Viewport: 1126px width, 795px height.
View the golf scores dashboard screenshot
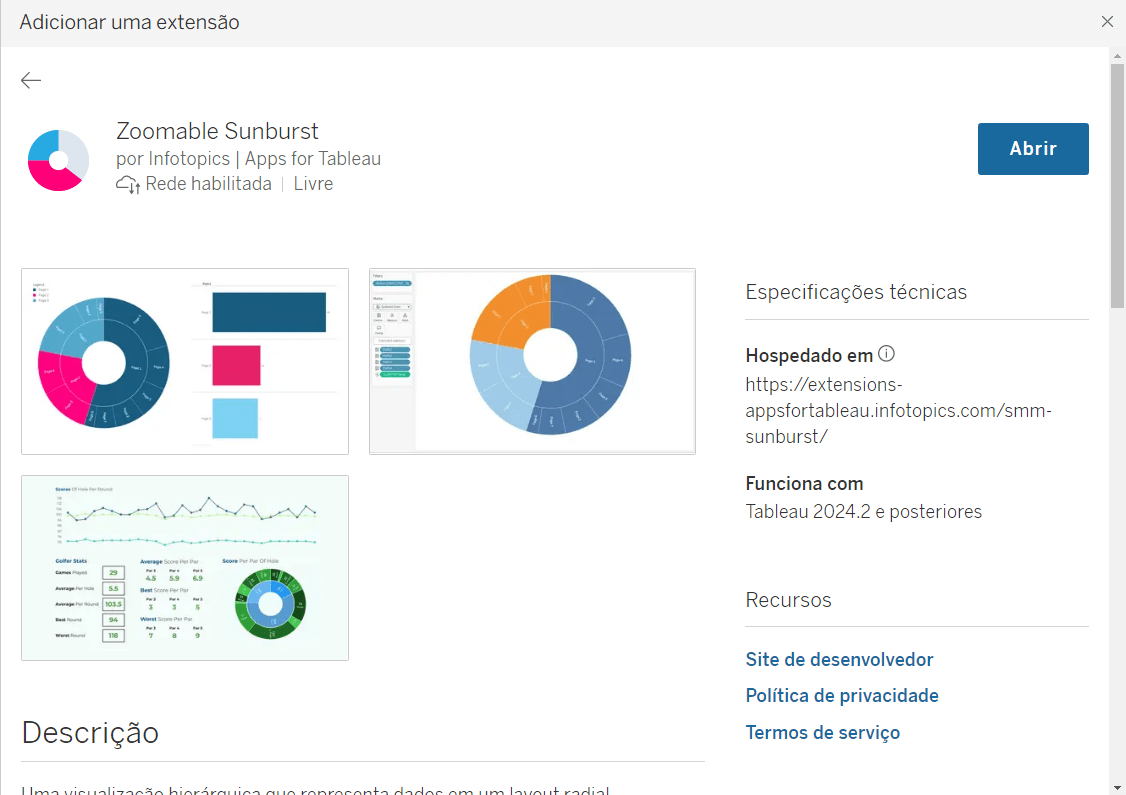point(185,568)
